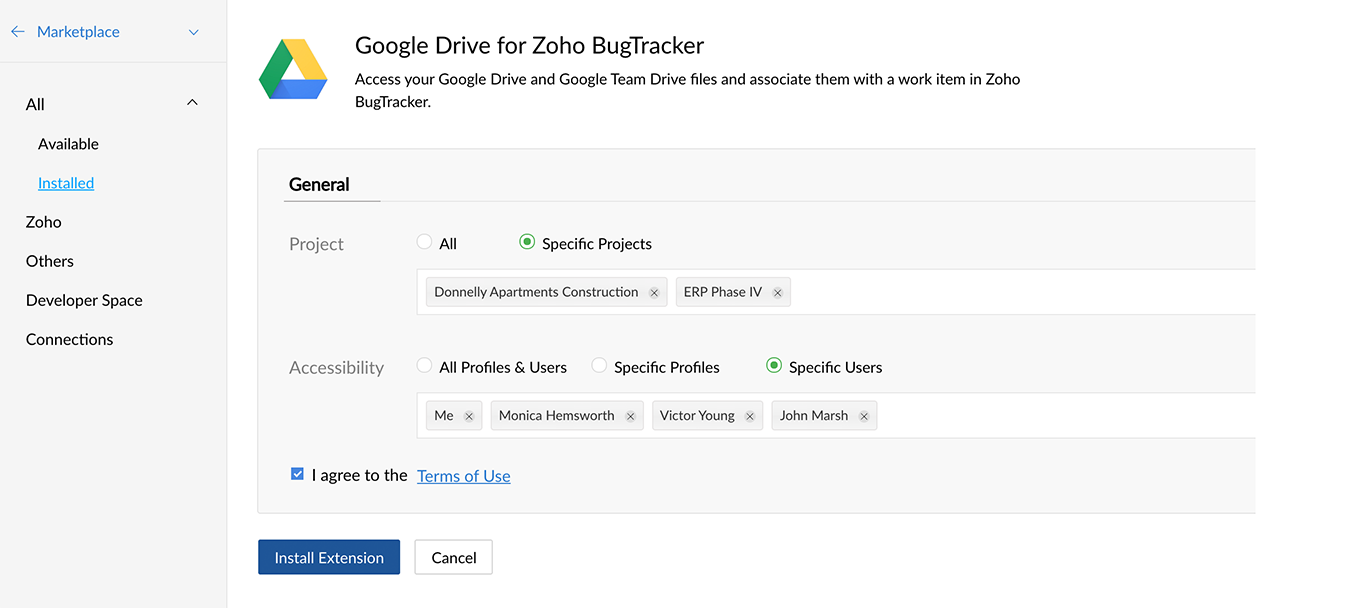Click the Accessibility field label
Screen dimensions: 1361x608
(x=336, y=368)
